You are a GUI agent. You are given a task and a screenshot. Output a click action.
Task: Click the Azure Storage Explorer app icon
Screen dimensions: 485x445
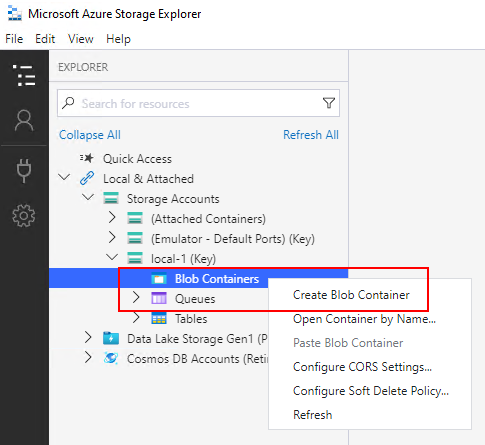click(15, 14)
